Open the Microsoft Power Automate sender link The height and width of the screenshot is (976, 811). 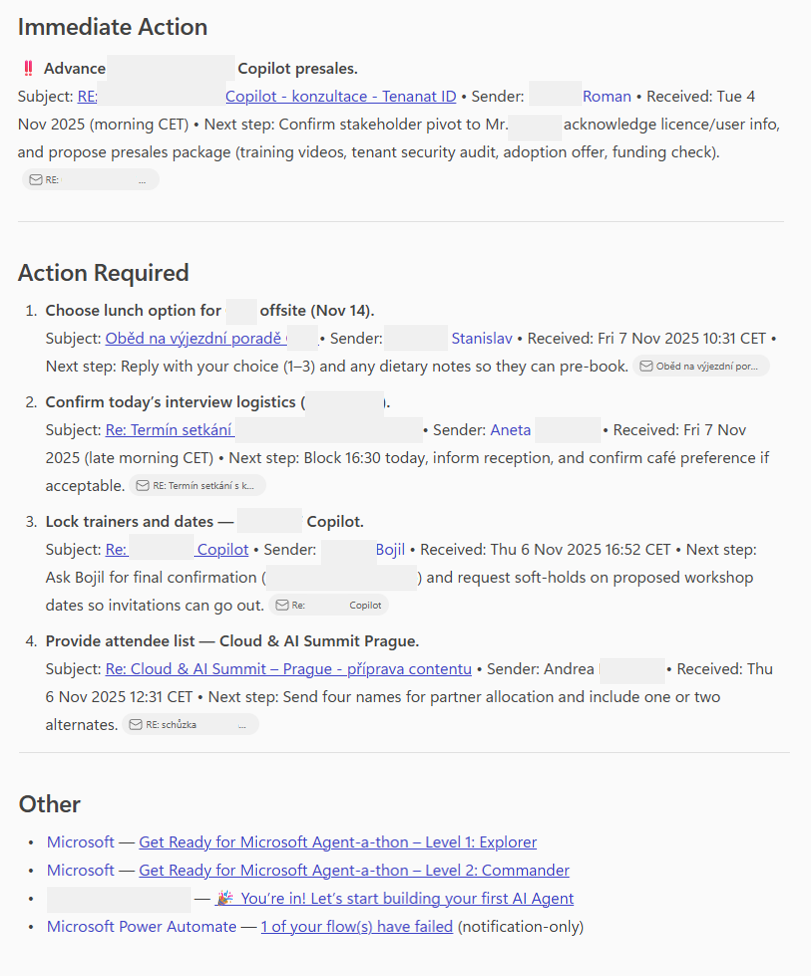pos(141,927)
